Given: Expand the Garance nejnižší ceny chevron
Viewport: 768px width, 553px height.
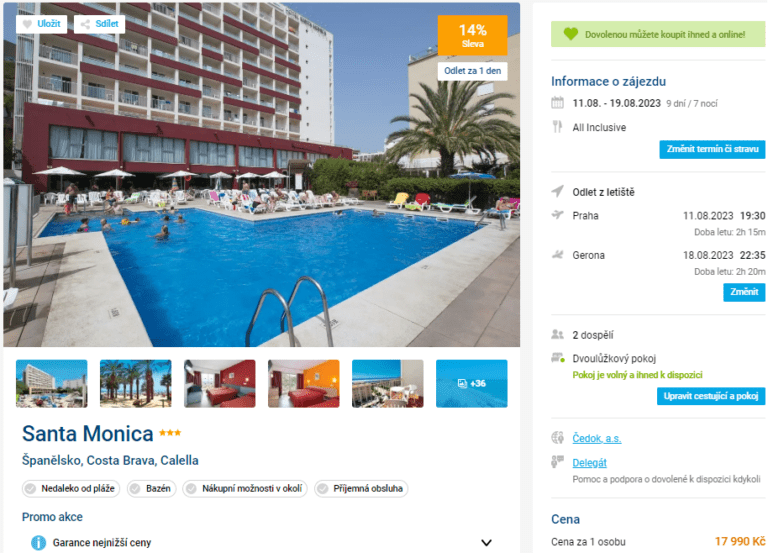Looking at the screenshot, I should (486, 543).
